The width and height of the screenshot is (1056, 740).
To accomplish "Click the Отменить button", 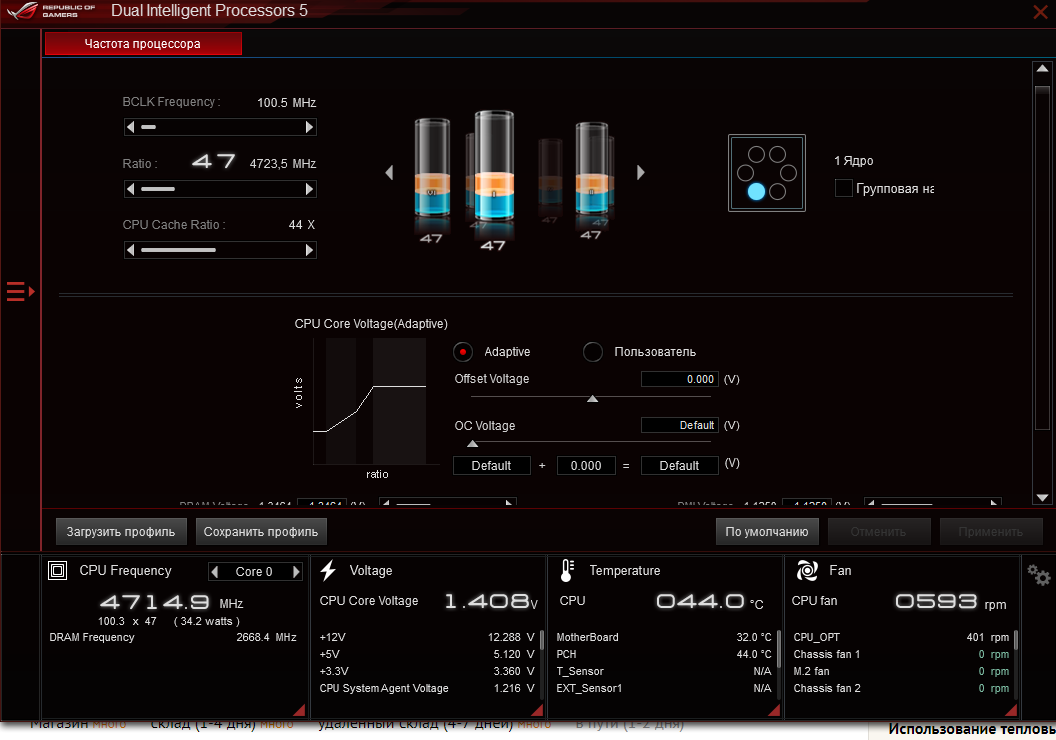I will pyautogui.click(x=878, y=531).
